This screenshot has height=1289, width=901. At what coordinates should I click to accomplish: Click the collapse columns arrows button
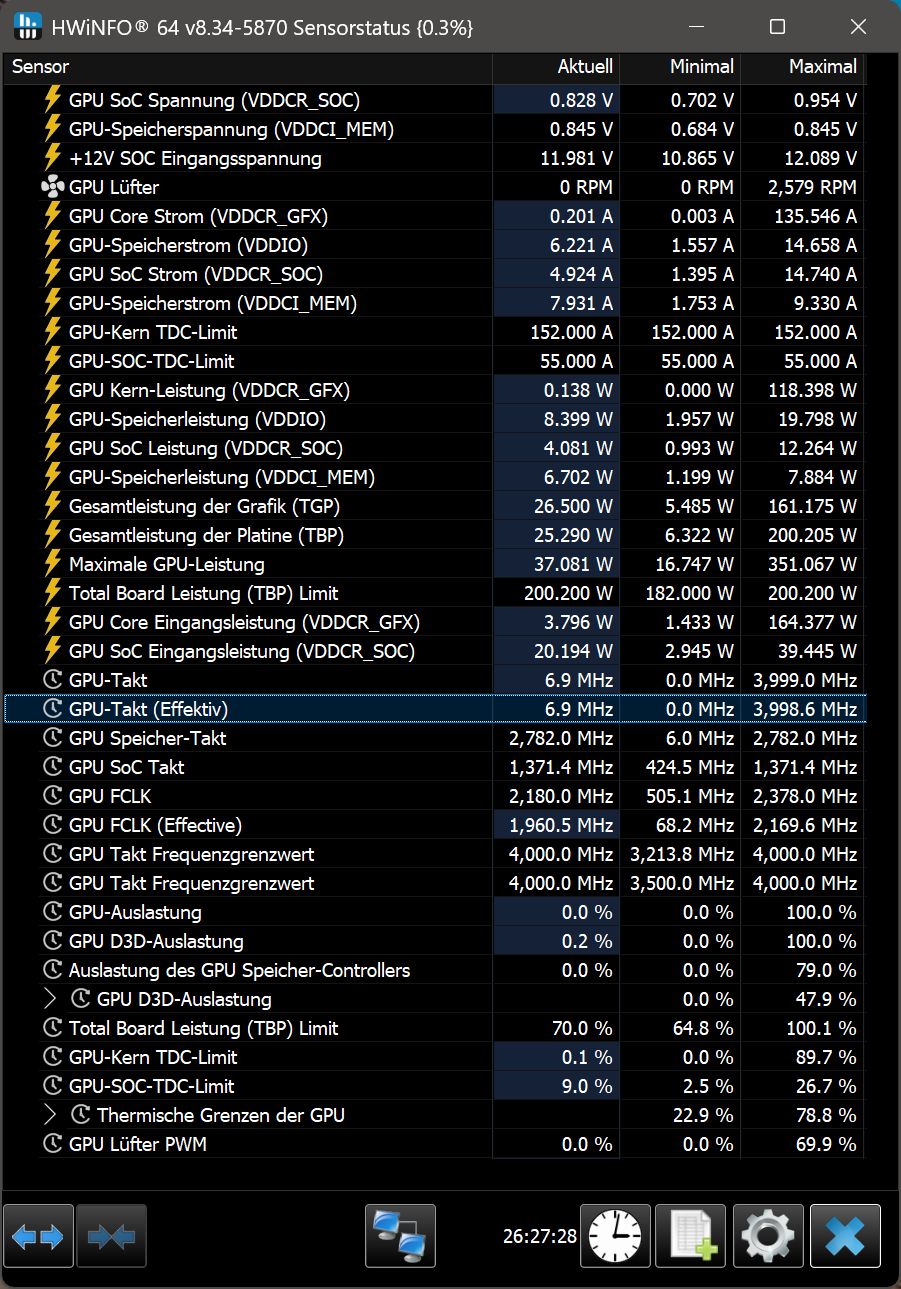(x=112, y=1237)
